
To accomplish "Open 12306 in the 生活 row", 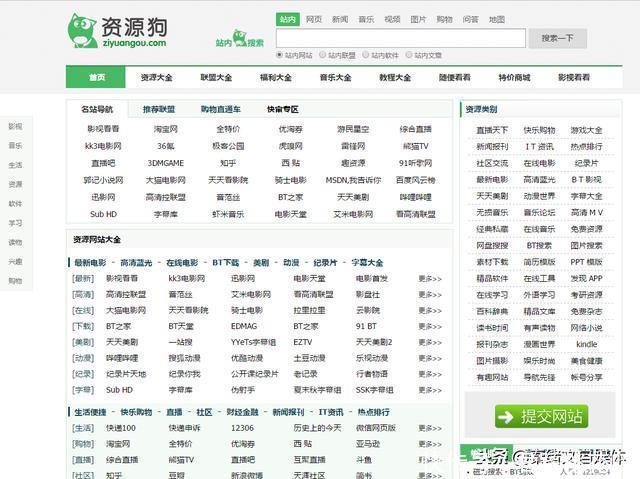I will click(242, 428).
